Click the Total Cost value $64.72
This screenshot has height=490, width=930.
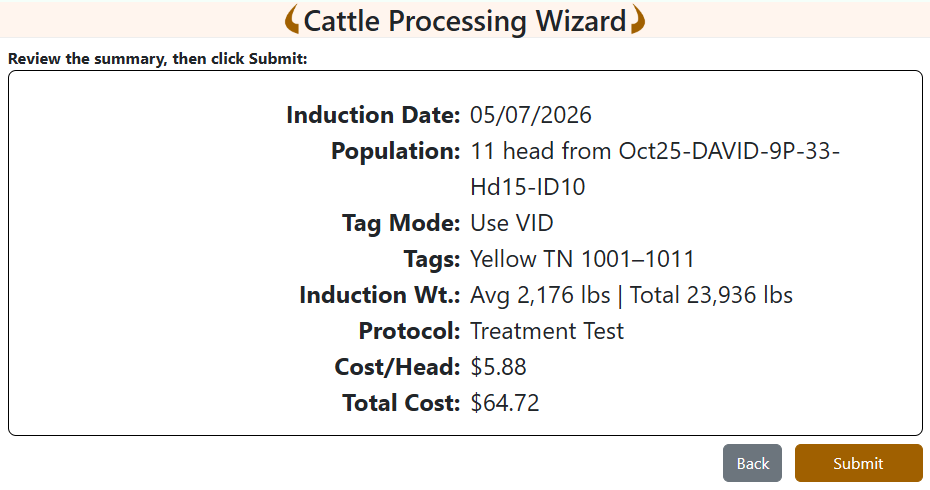pyautogui.click(x=505, y=403)
